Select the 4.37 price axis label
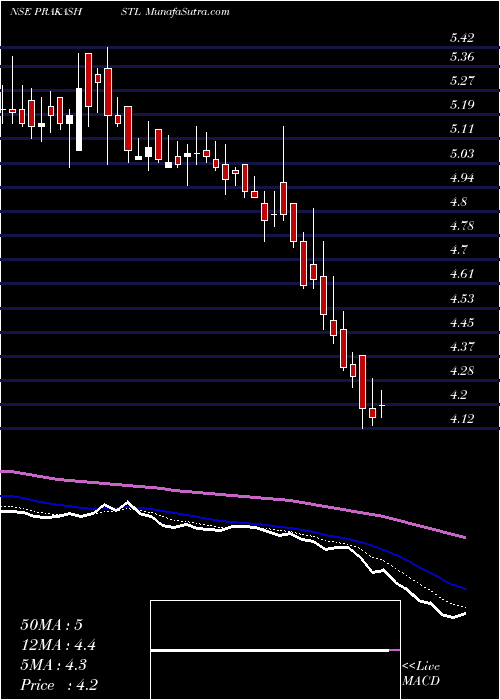This screenshot has width=500, height=700. pos(462,346)
